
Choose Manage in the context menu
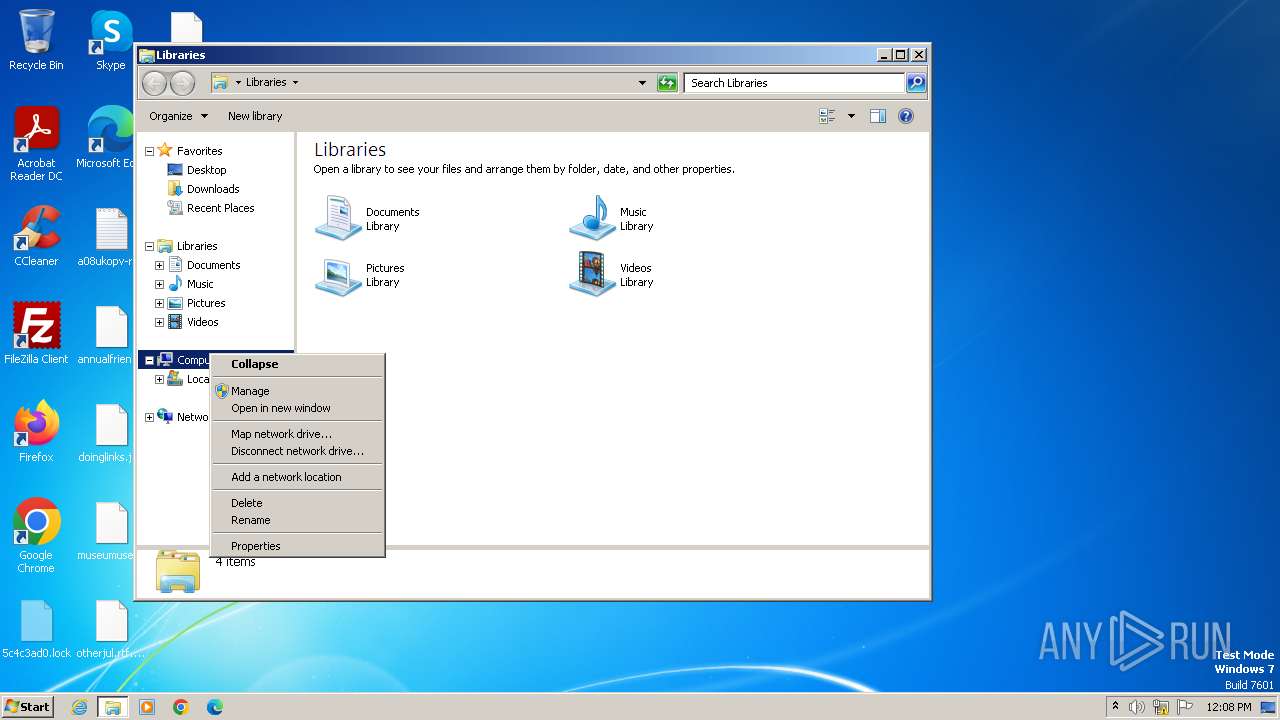pyautogui.click(x=298, y=391)
